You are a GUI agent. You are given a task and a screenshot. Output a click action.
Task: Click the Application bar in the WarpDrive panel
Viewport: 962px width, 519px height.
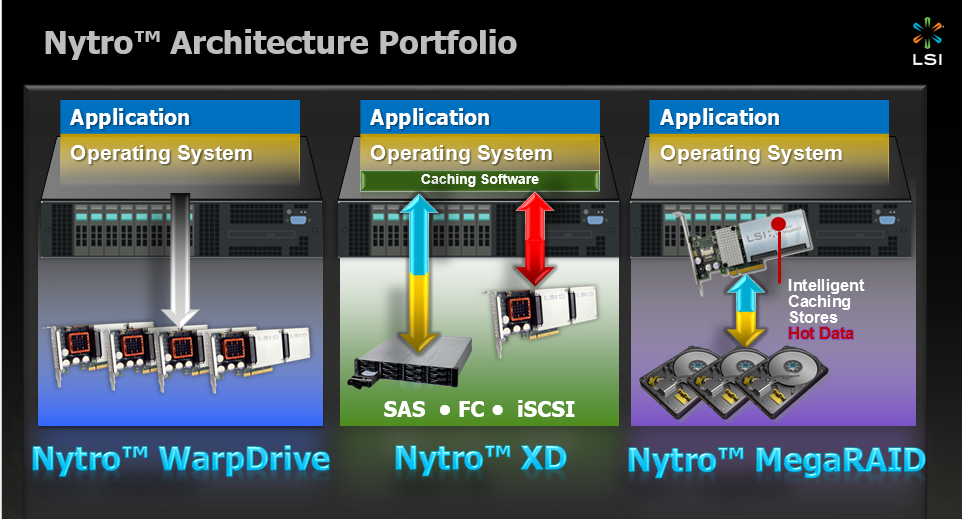181,118
